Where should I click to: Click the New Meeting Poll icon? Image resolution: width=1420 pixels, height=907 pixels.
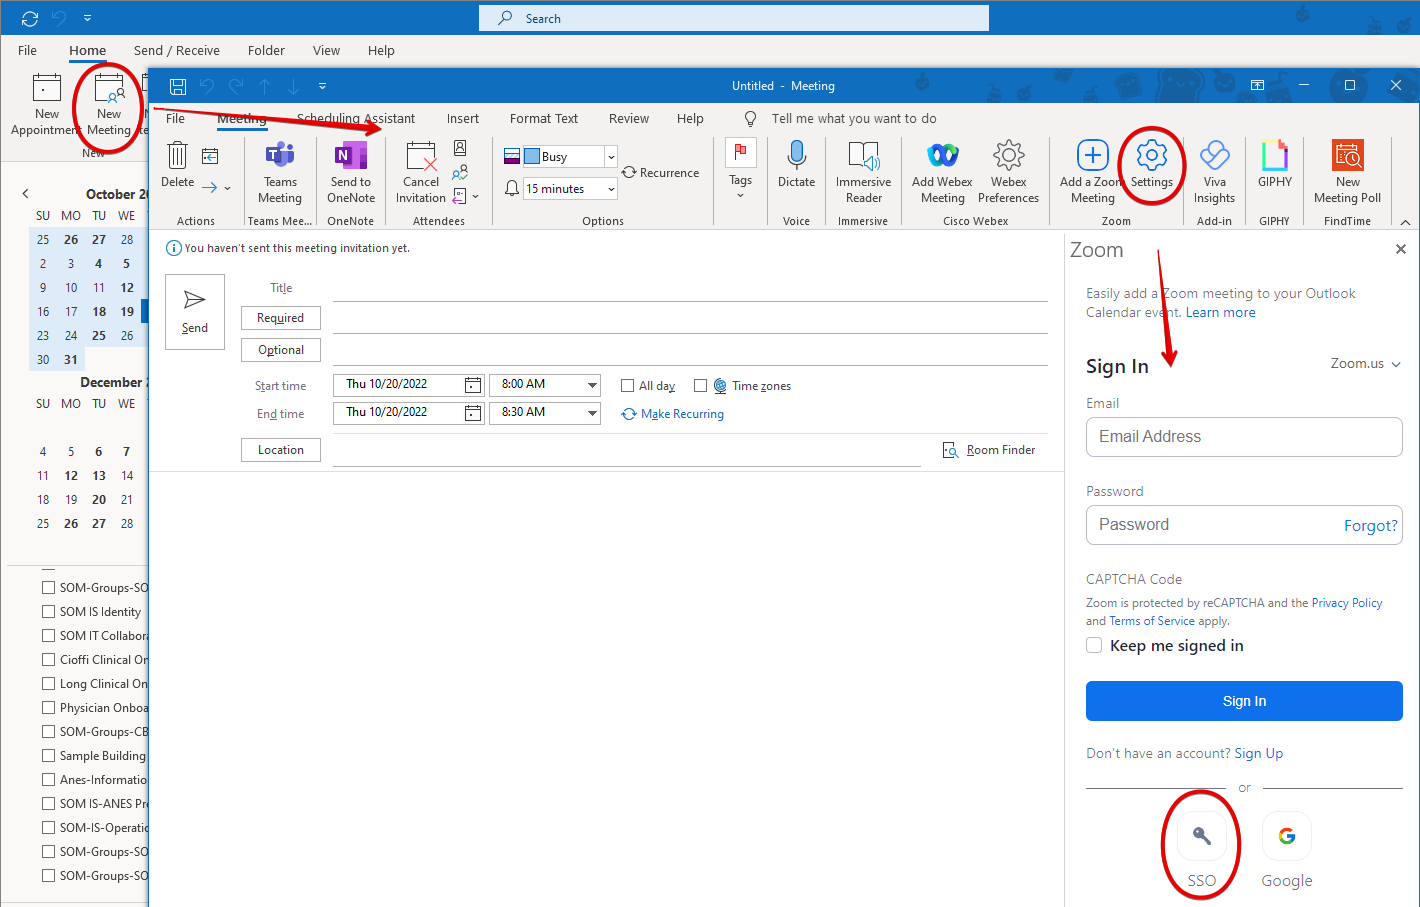(1347, 157)
